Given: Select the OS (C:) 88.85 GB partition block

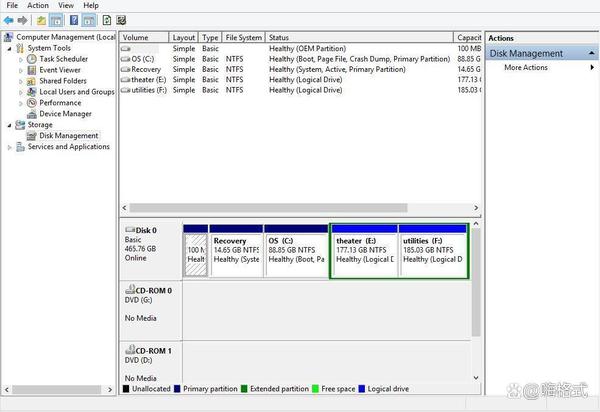Looking at the screenshot, I should (296, 251).
